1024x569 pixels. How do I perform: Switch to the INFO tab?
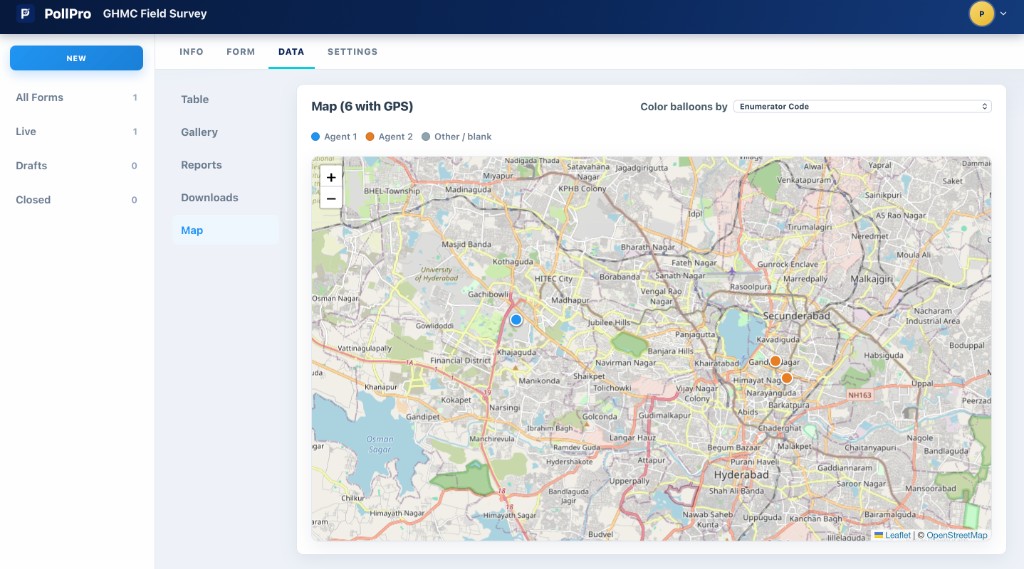pos(191,52)
